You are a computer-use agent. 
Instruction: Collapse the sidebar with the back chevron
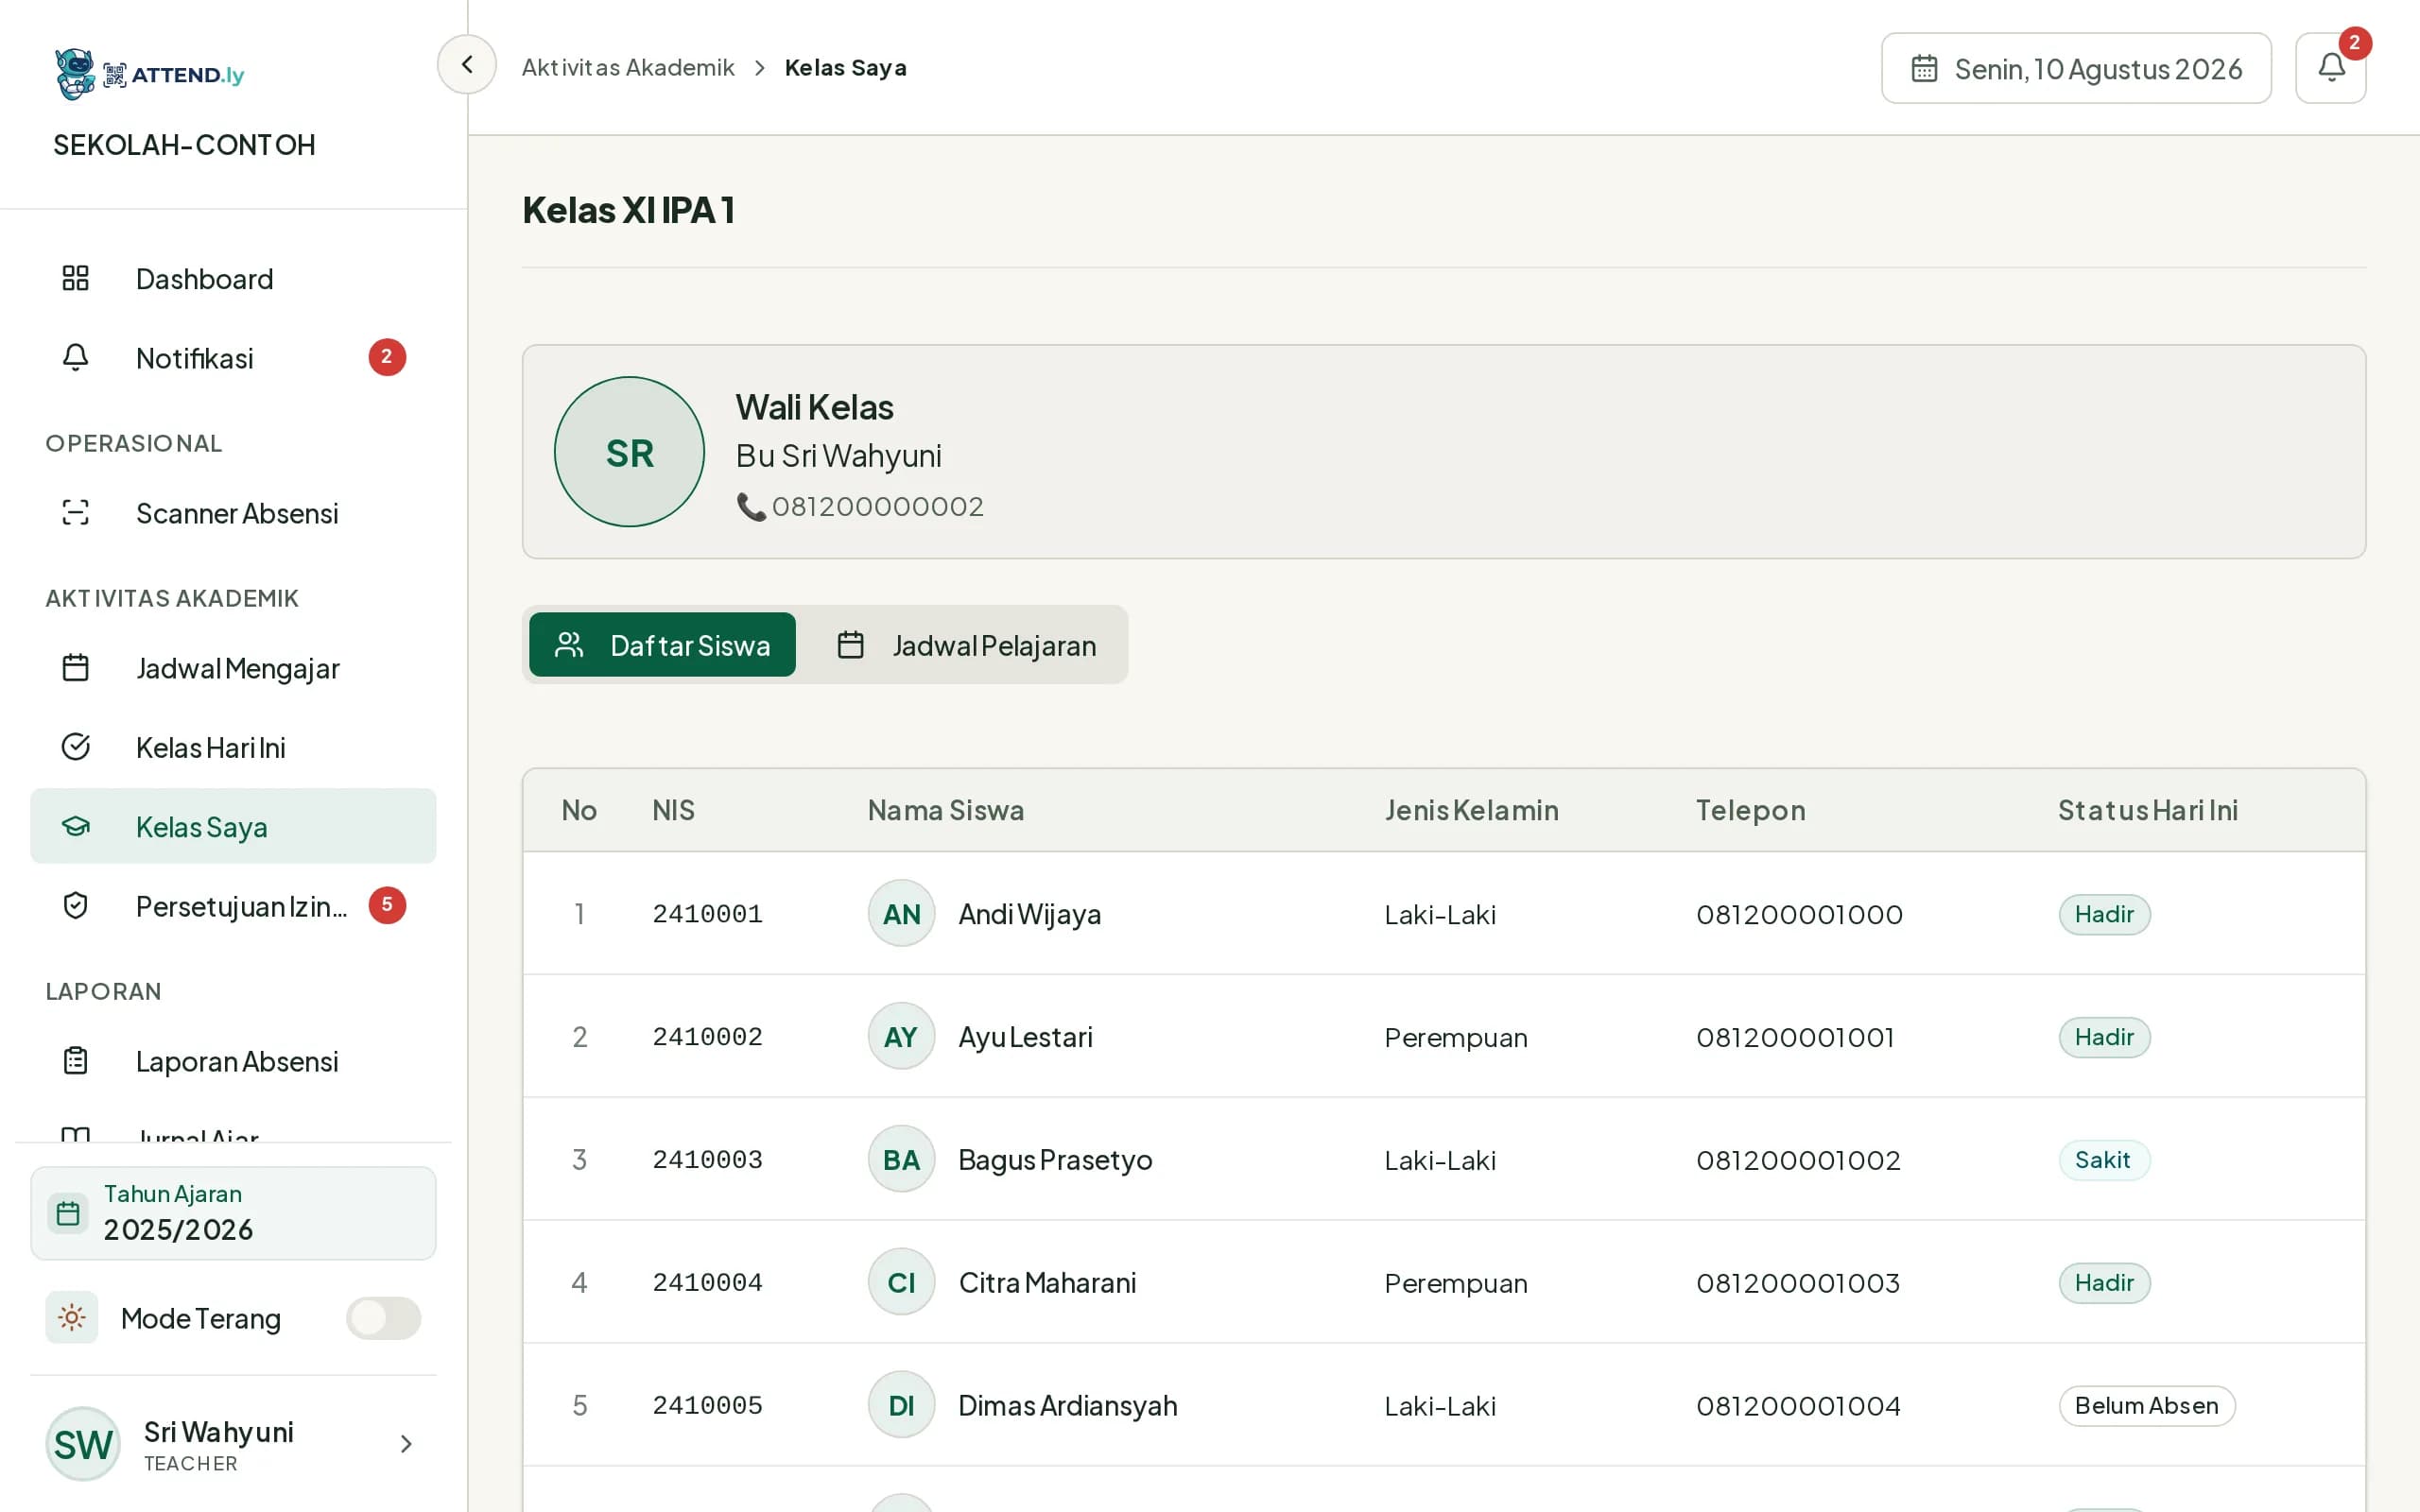coord(466,65)
